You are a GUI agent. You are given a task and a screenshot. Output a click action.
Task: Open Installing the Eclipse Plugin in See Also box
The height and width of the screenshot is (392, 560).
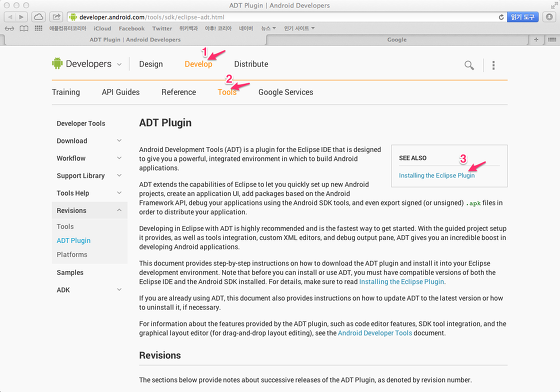point(437,176)
